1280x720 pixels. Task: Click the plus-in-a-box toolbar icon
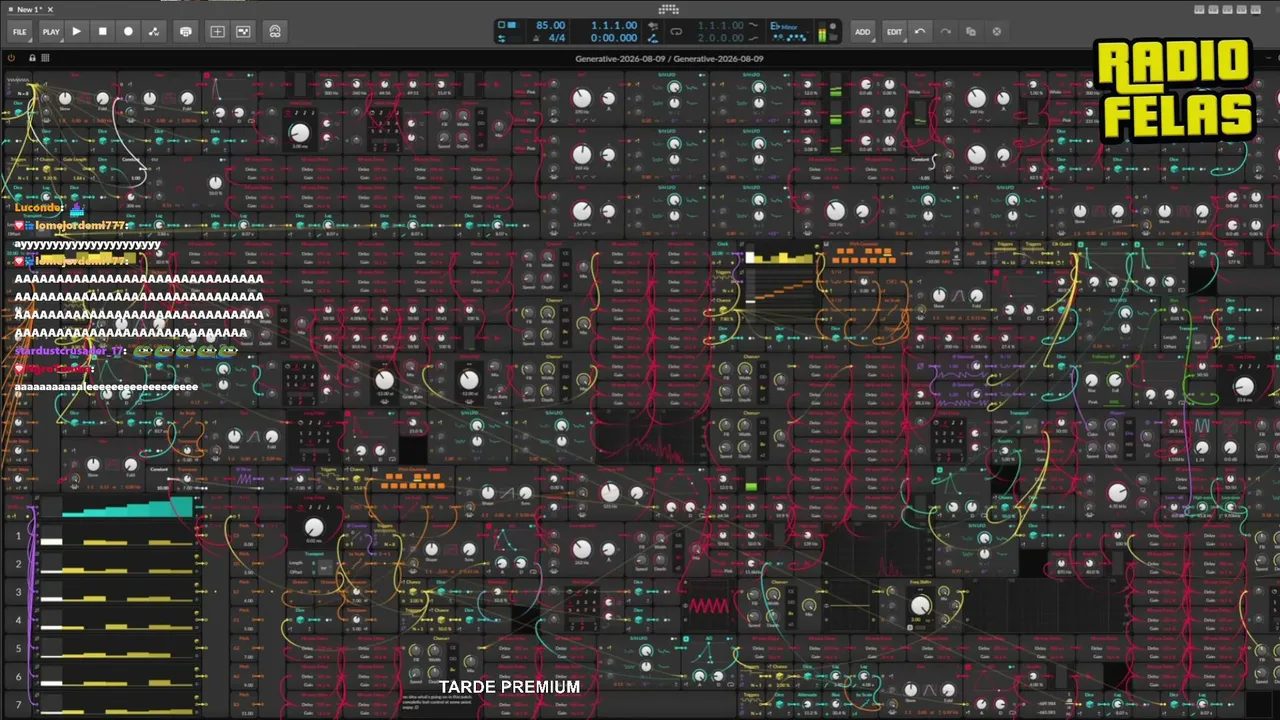coord(217,32)
